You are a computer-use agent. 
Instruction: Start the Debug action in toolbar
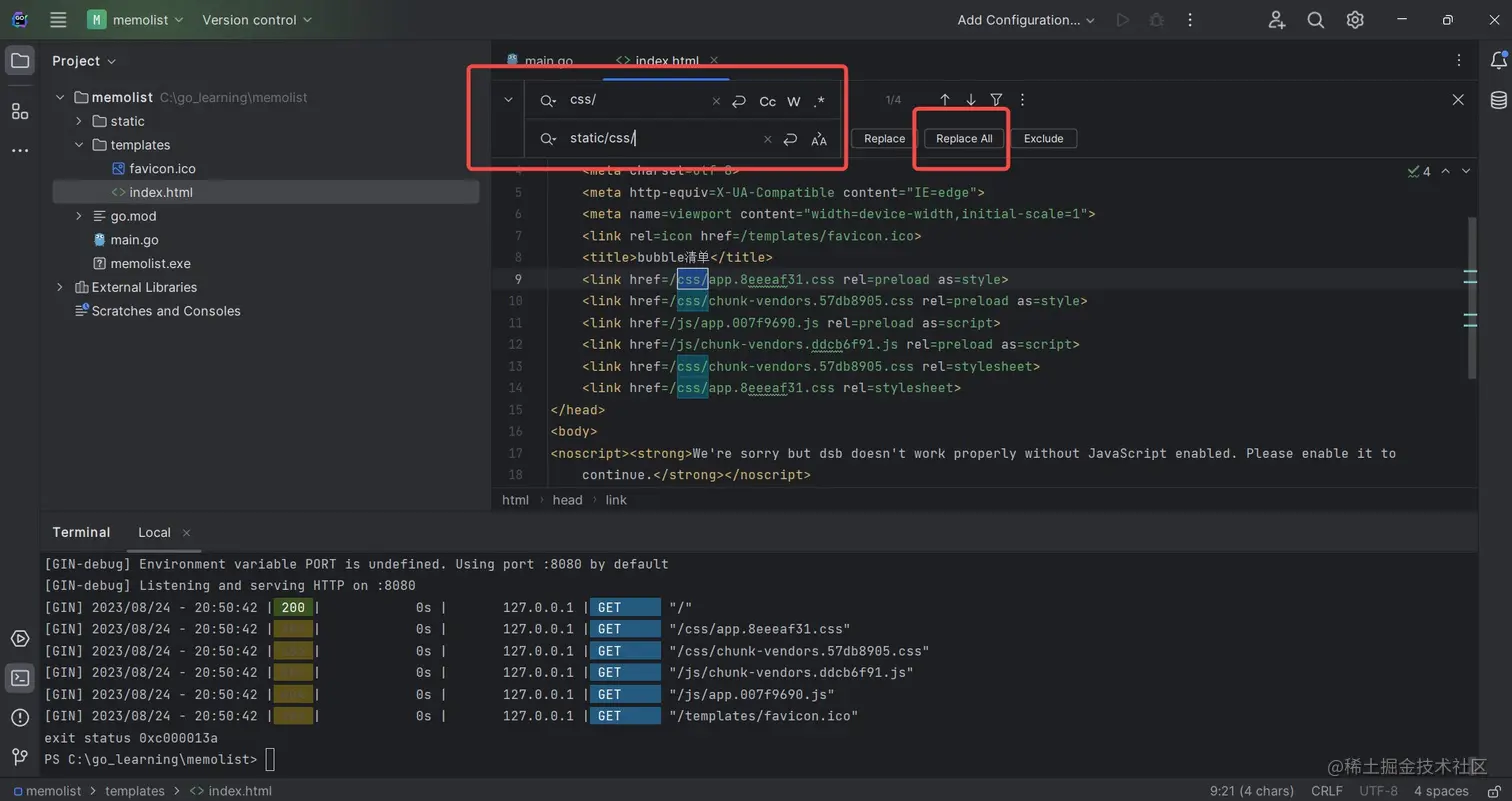pyautogui.click(x=1157, y=20)
